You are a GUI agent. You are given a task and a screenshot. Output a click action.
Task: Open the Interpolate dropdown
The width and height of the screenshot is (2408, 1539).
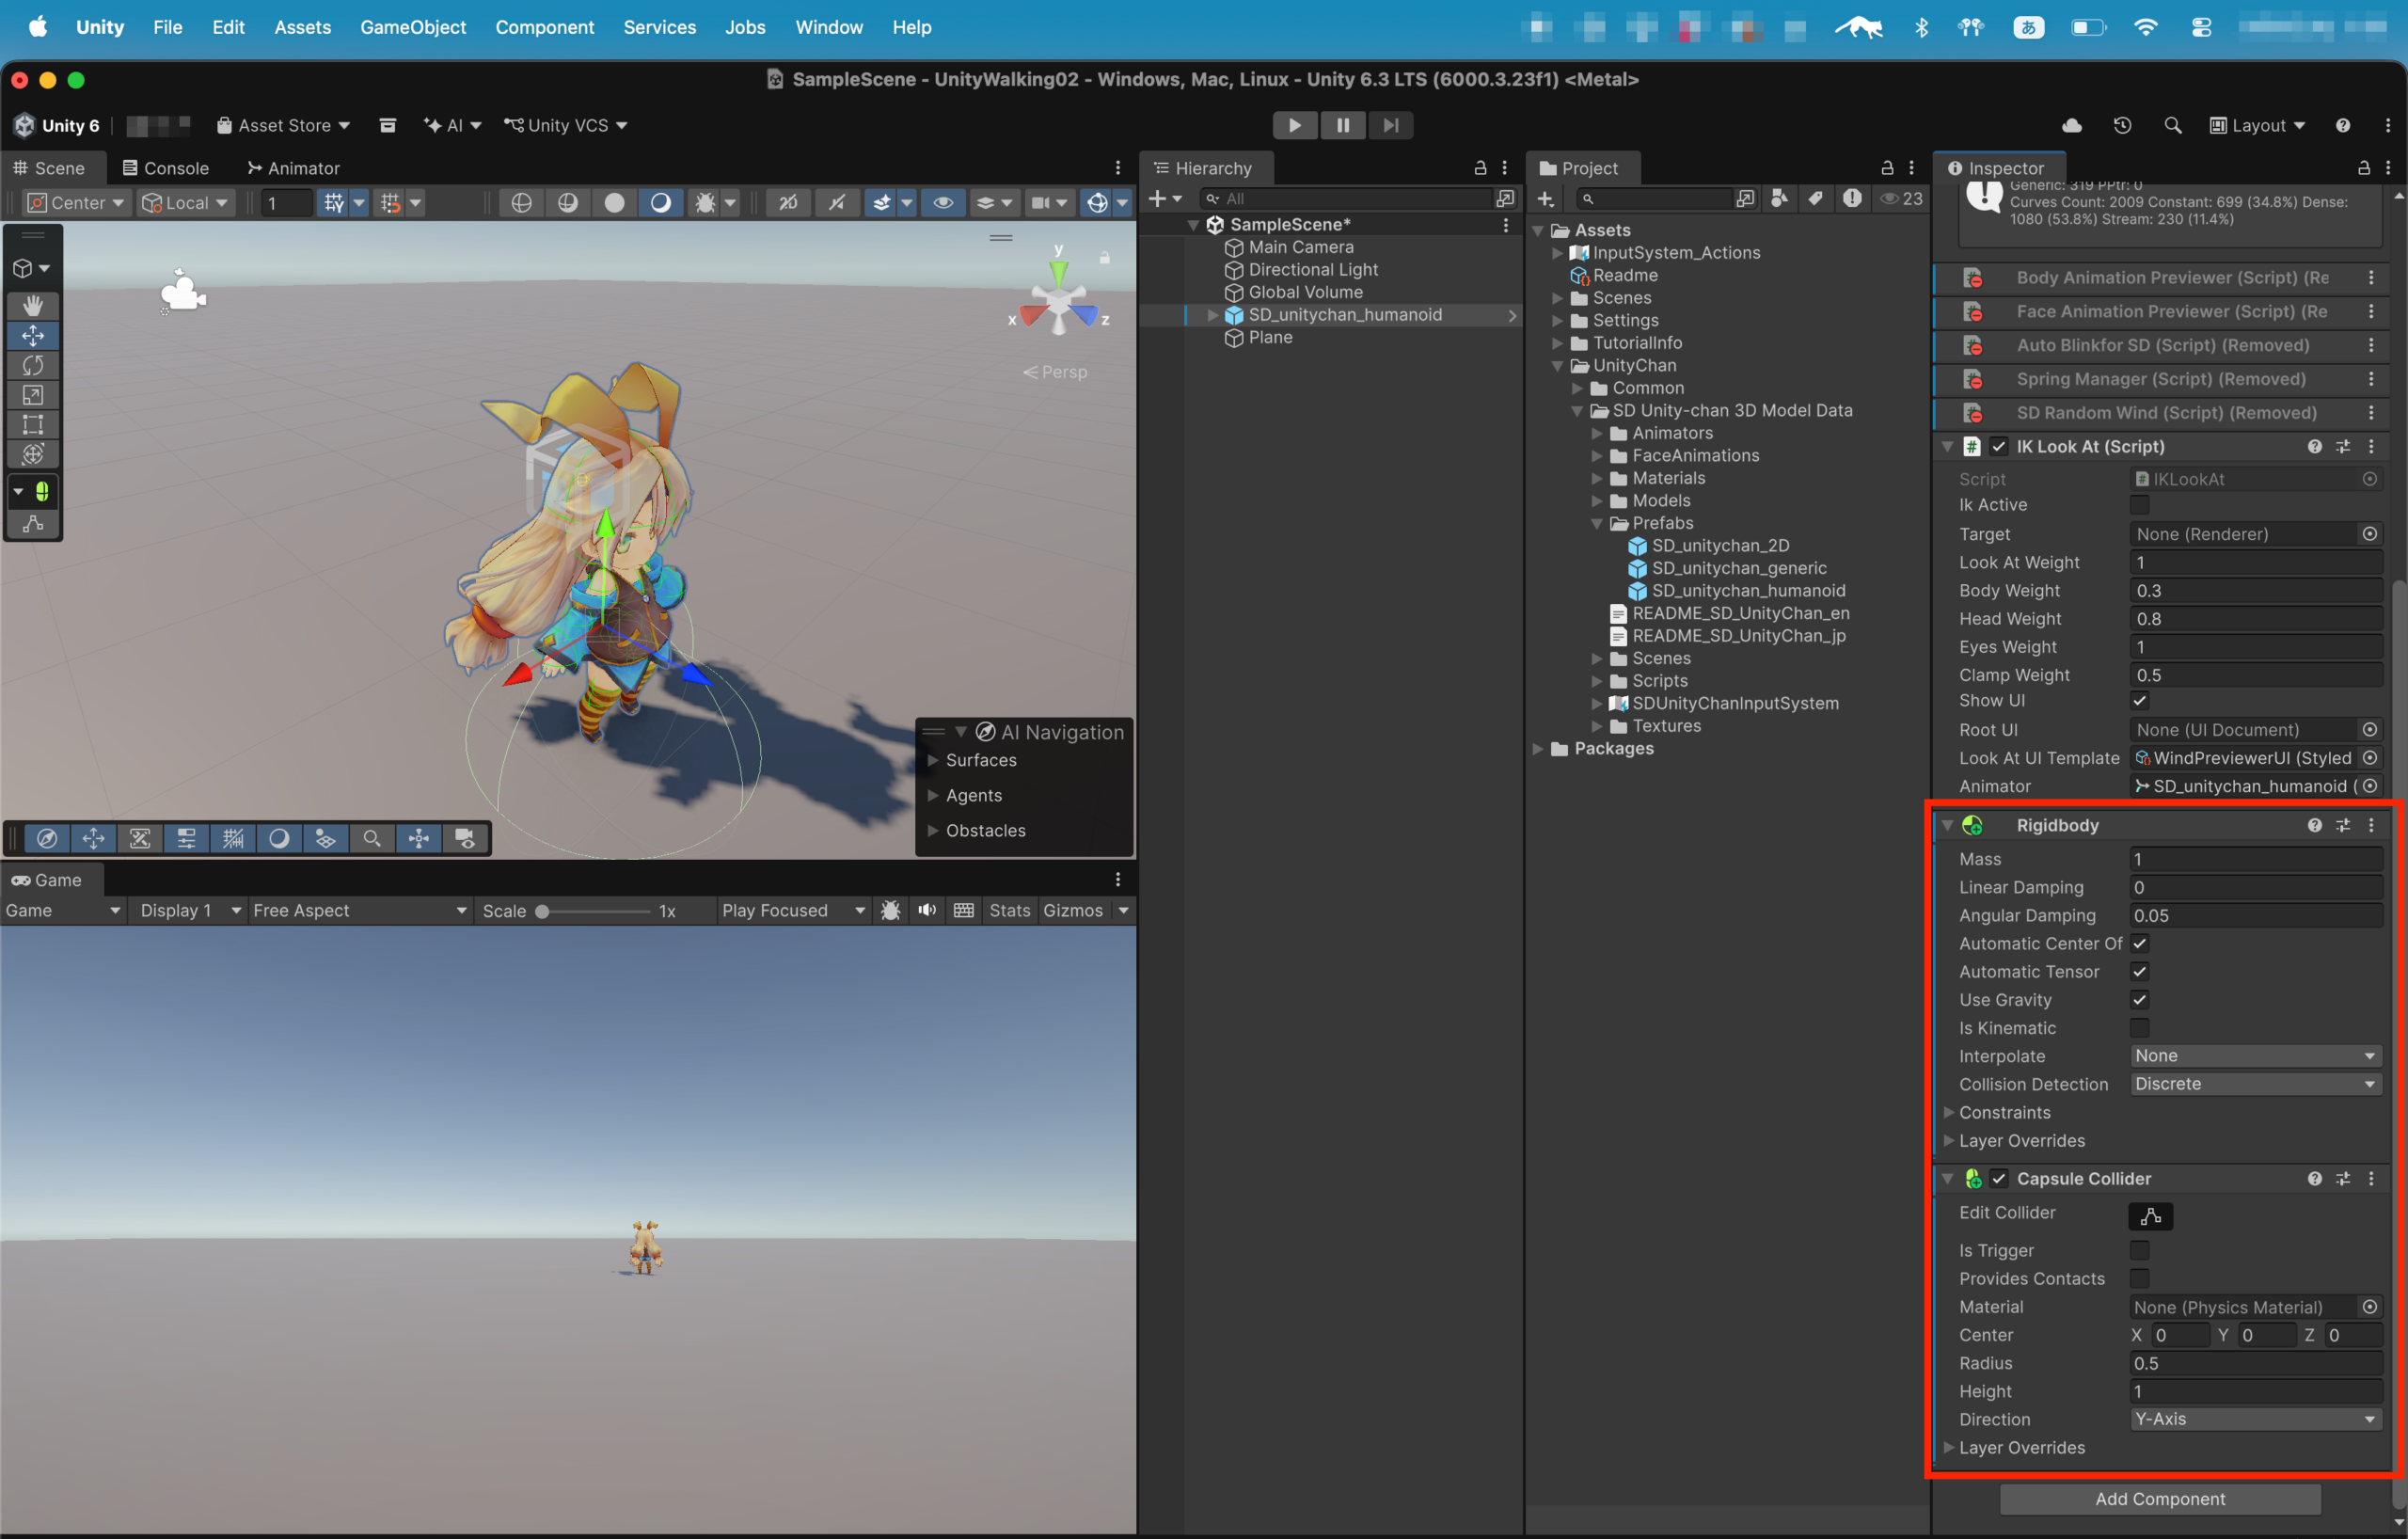point(2255,1056)
